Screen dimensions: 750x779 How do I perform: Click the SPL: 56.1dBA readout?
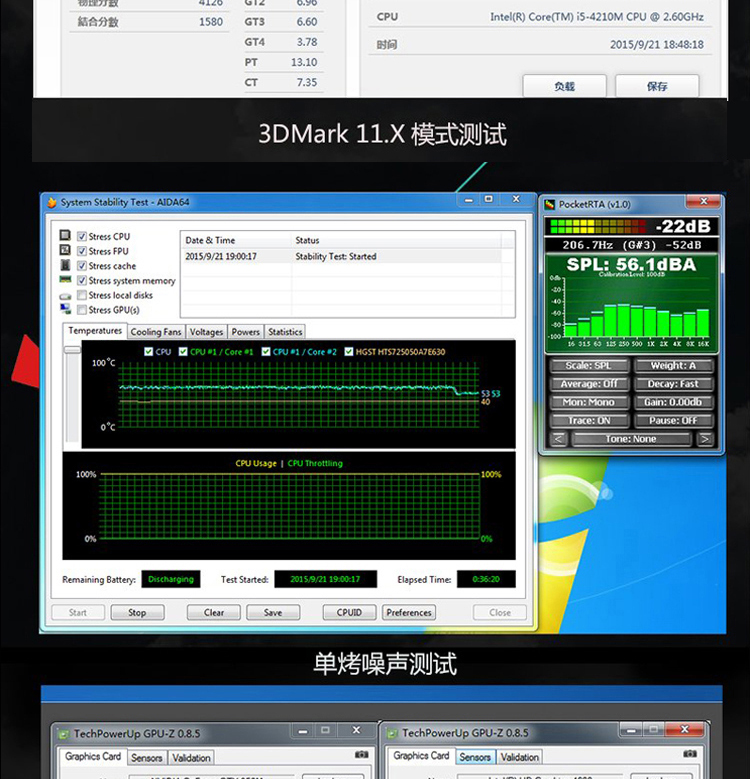point(631,264)
